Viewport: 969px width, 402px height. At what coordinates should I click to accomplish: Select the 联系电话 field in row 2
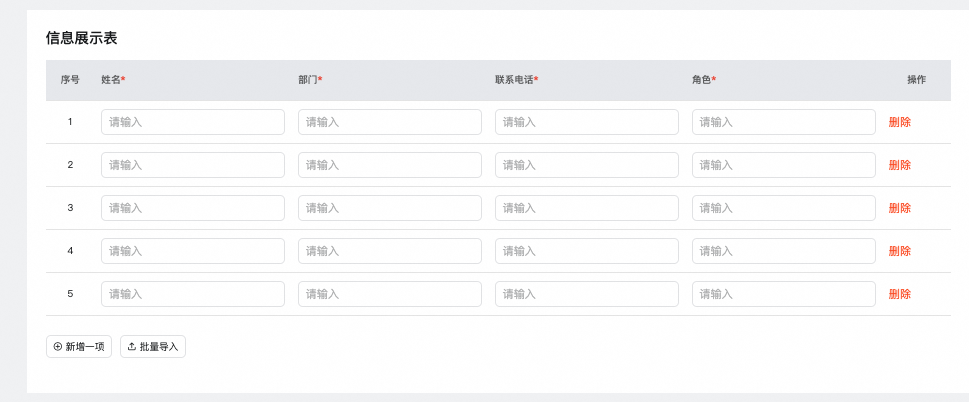(586, 165)
